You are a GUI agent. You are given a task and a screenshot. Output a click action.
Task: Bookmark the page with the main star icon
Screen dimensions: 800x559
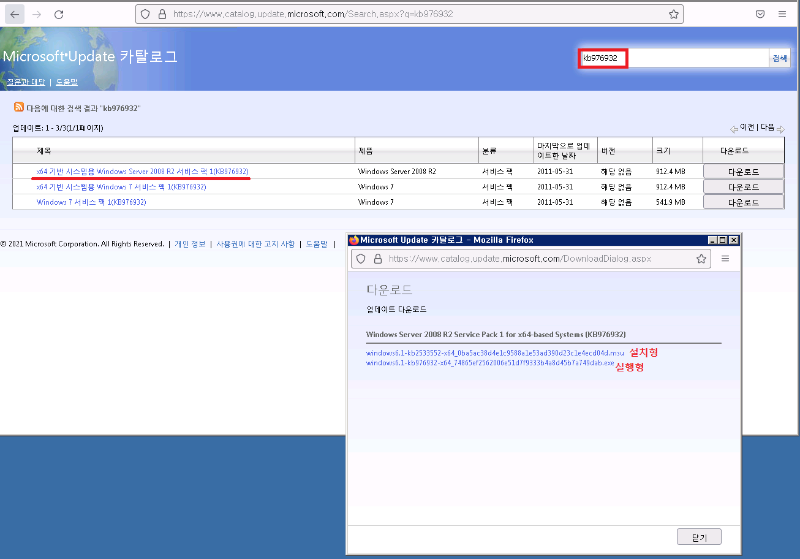[x=674, y=15]
